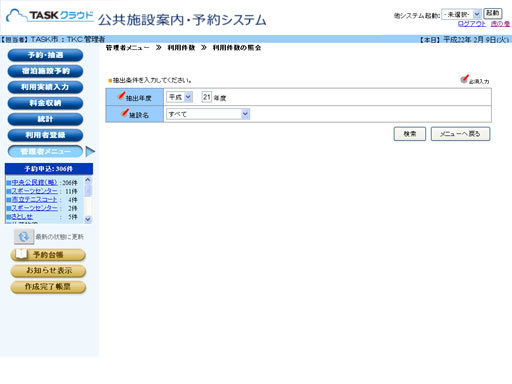Open the 施設名 dropdown showing すべて
The width and height of the screenshot is (512, 384).
point(208,114)
